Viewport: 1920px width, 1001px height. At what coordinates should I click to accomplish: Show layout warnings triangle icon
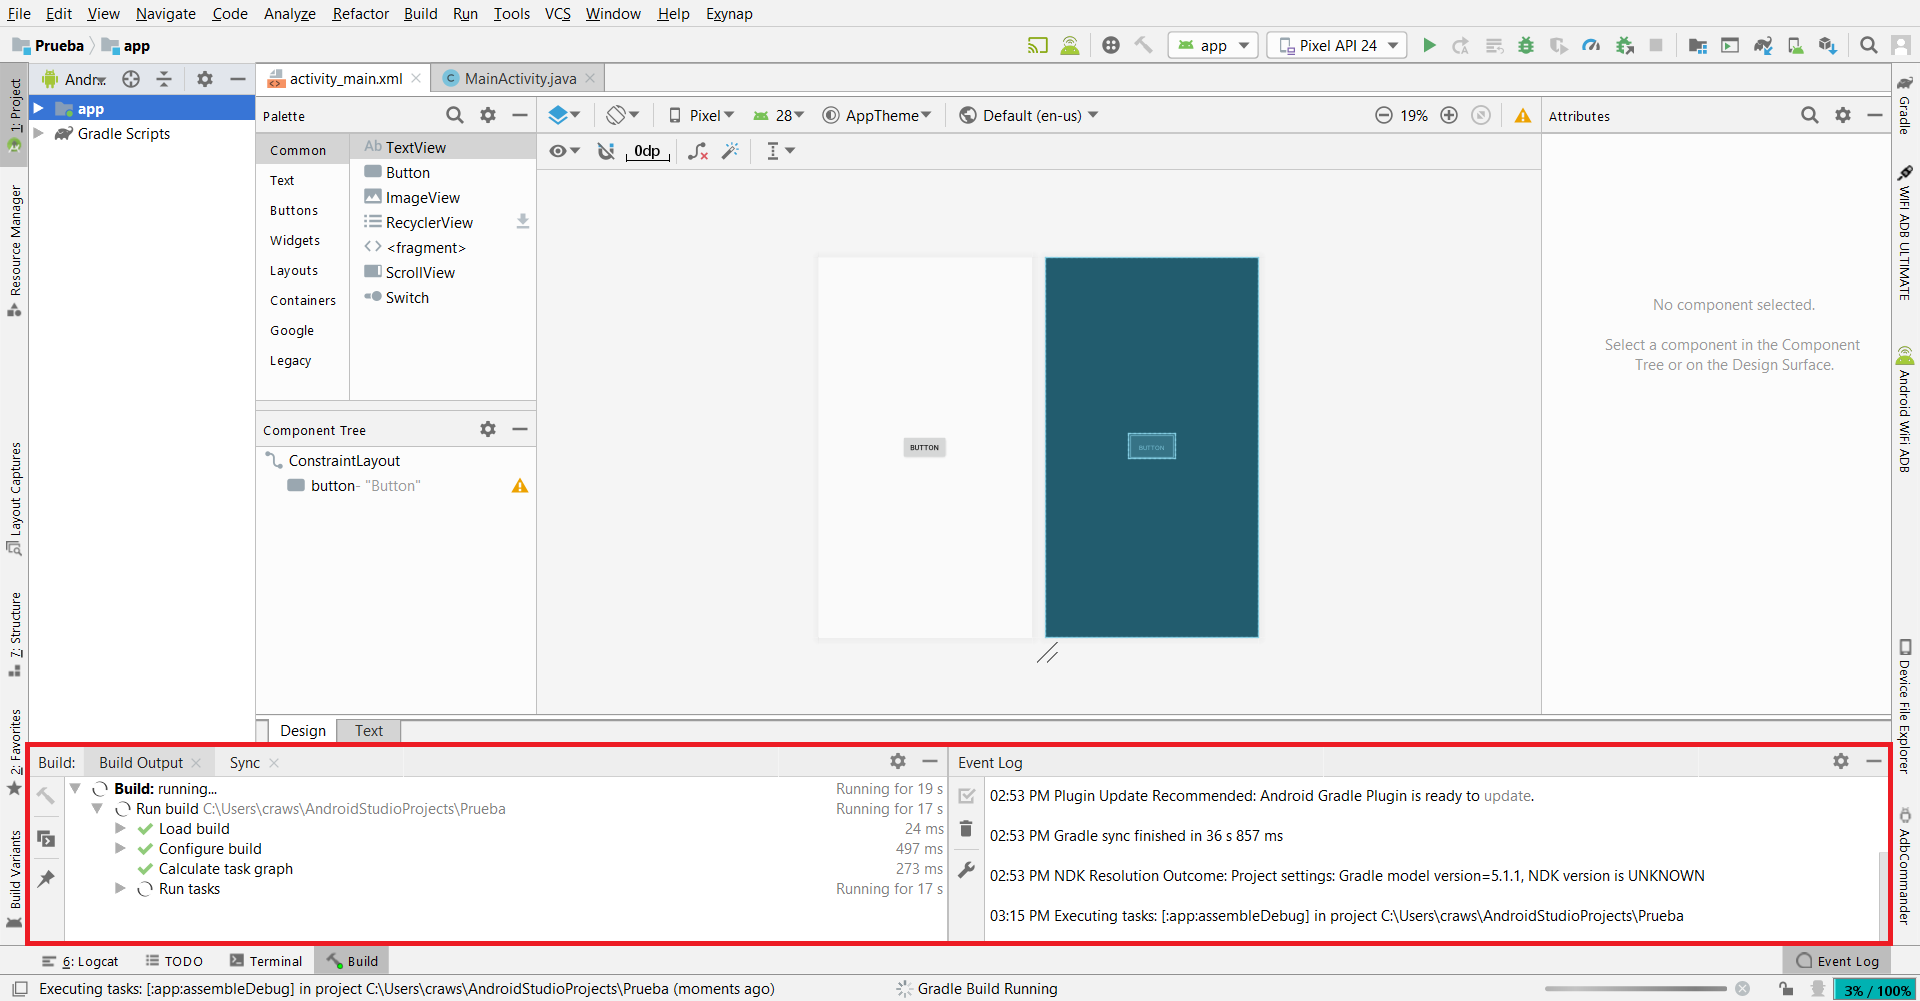1523,115
